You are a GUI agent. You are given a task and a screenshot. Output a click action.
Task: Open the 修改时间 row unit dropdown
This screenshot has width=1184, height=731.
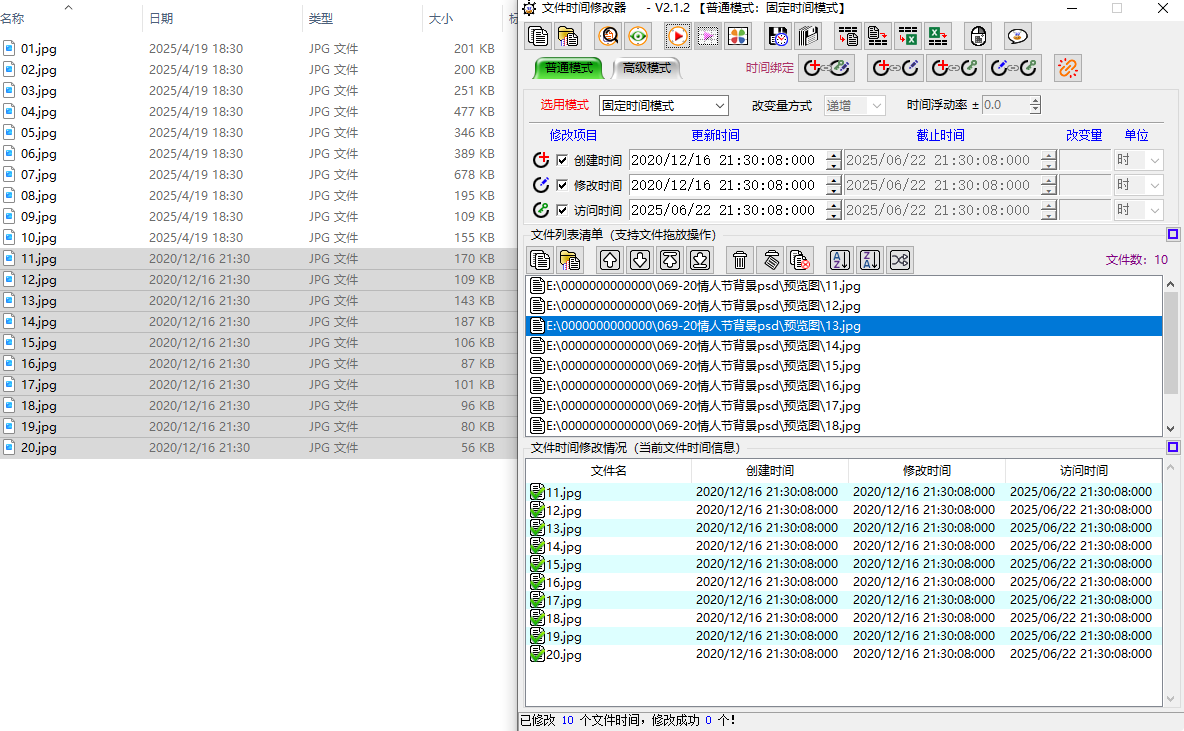[x=1139, y=185]
